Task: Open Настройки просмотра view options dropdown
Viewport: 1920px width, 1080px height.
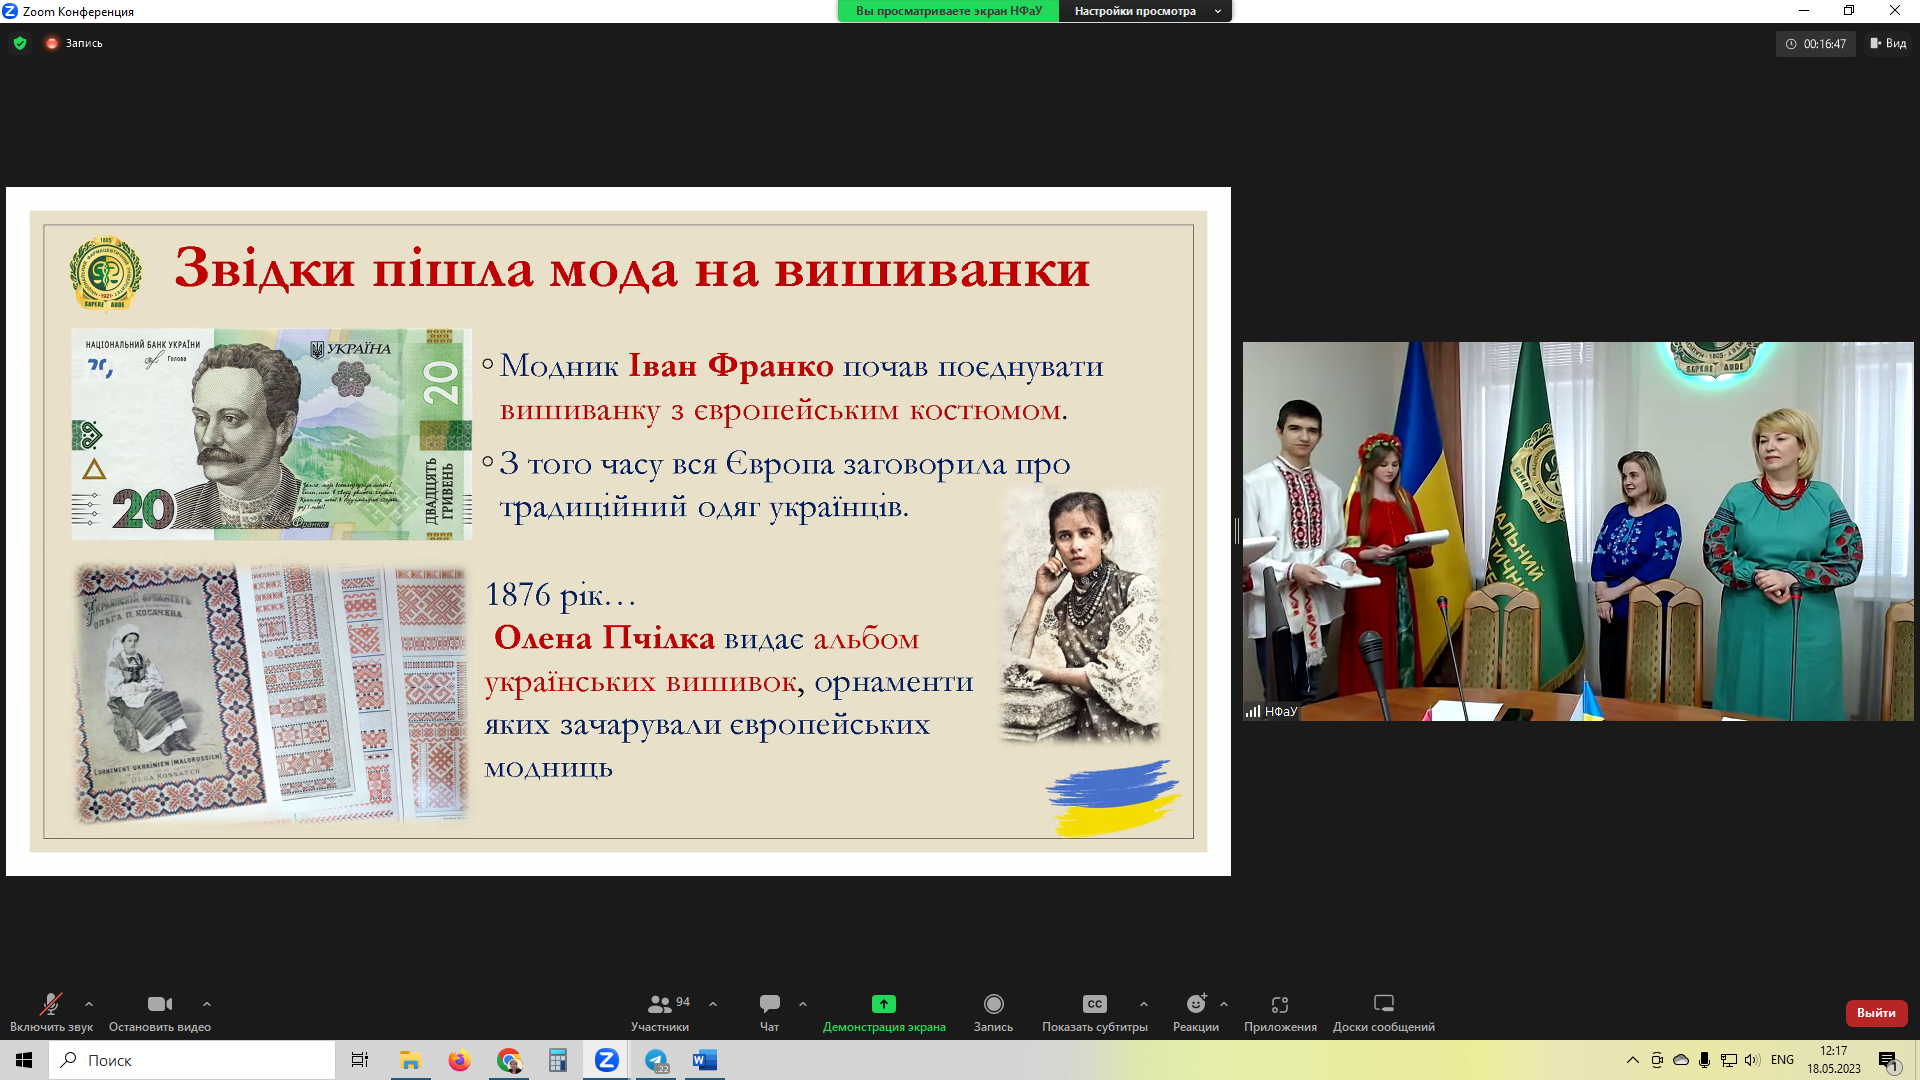Action: click(x=1146, y=11)
